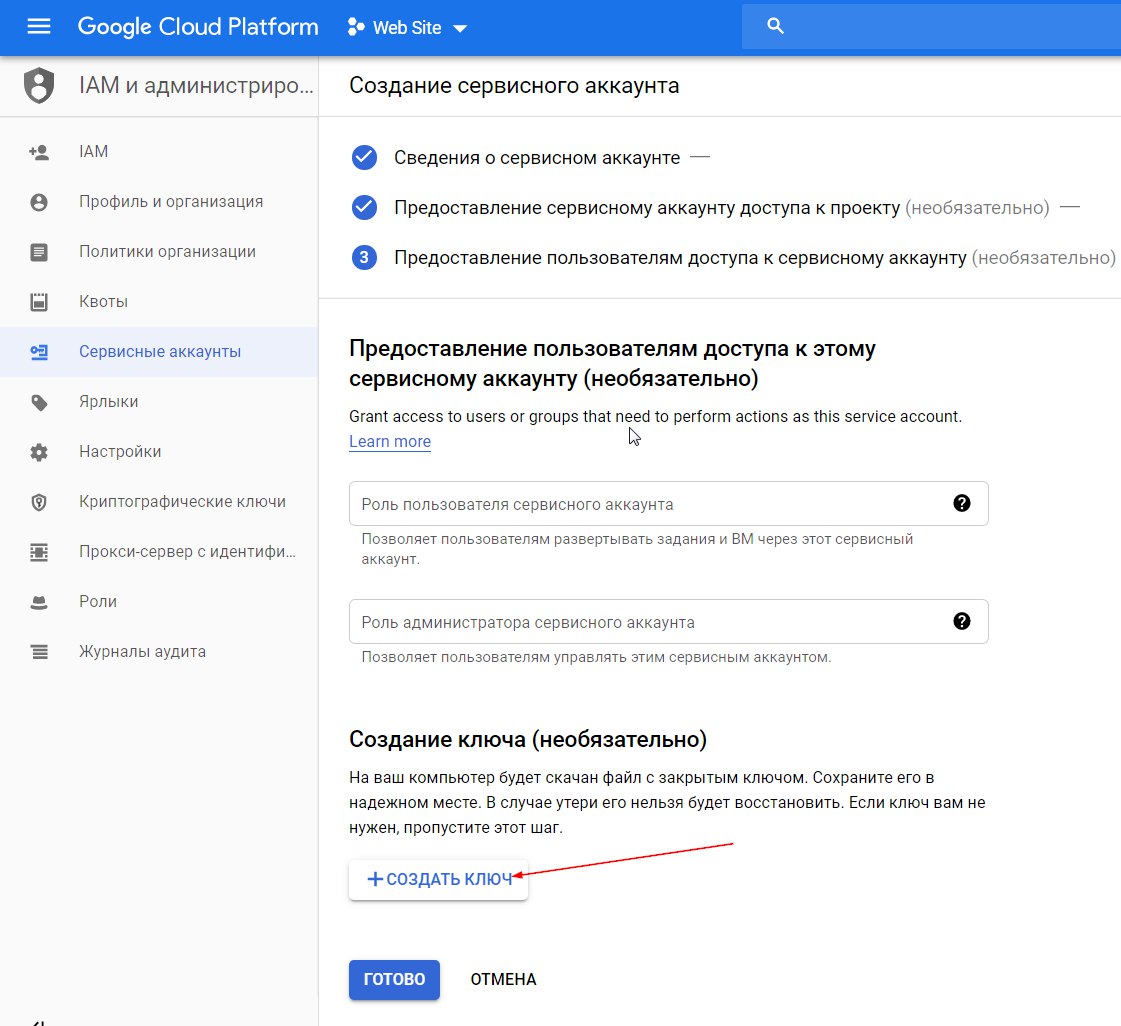Open Роли page

(159, 602)
